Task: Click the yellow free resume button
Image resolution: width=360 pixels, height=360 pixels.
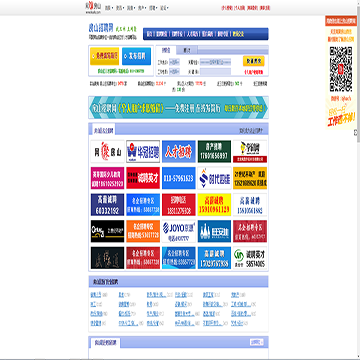Action: tap(104, 56)
